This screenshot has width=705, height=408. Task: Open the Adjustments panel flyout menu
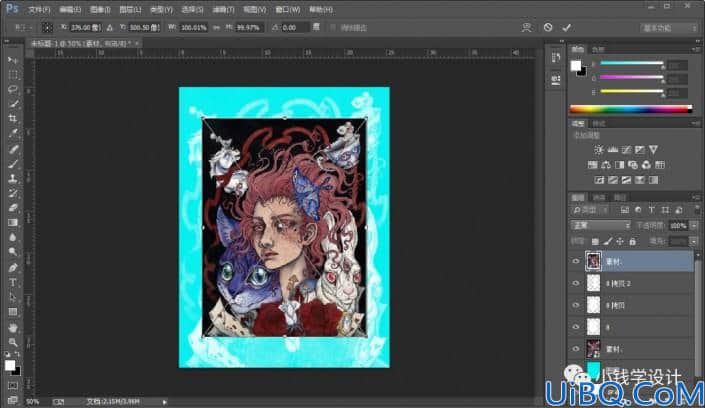(696, 123)
